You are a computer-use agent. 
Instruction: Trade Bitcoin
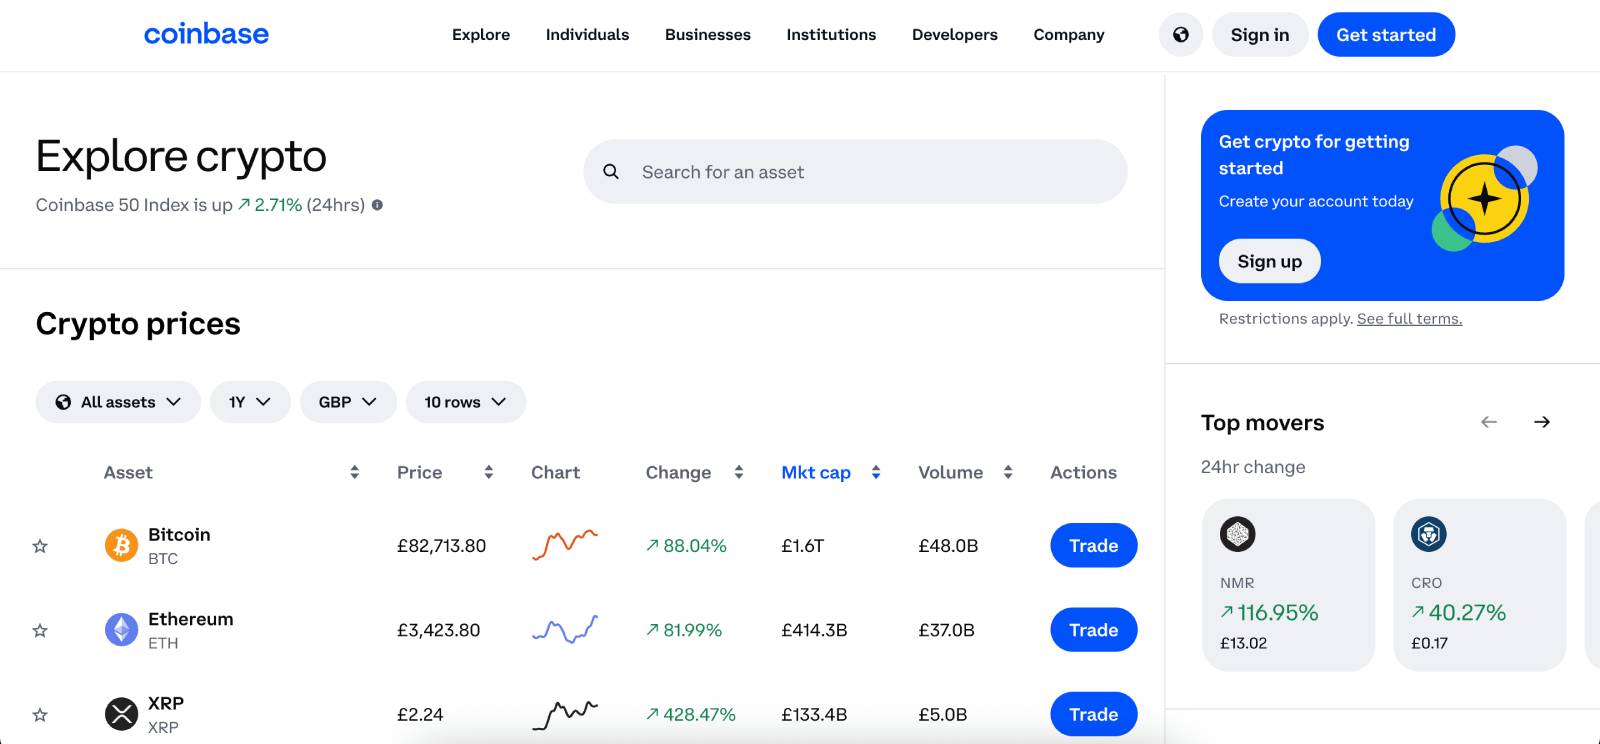(1094, 545)
